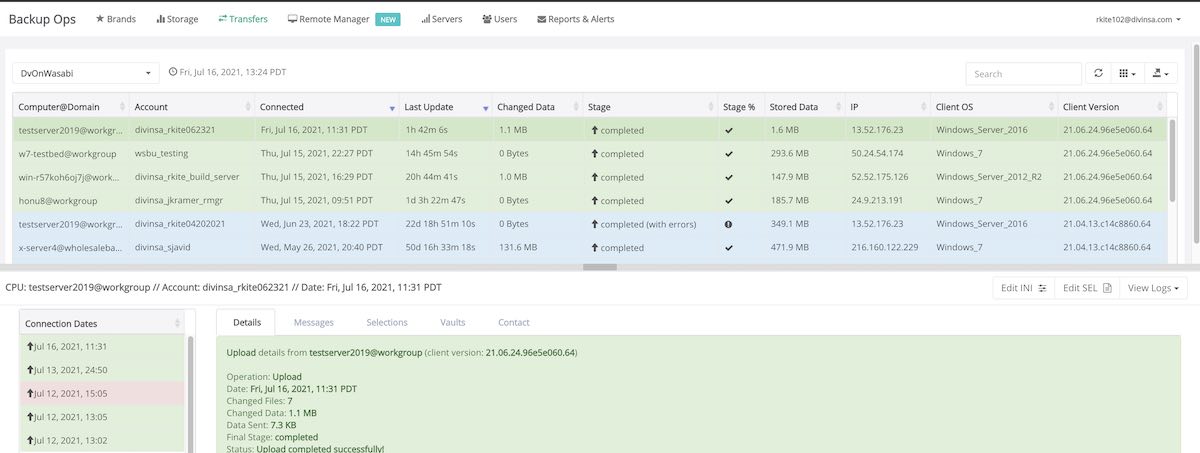The image size is (1200, 453).
Task: Click the Backup Ops logo link
Action: [44, 19]
